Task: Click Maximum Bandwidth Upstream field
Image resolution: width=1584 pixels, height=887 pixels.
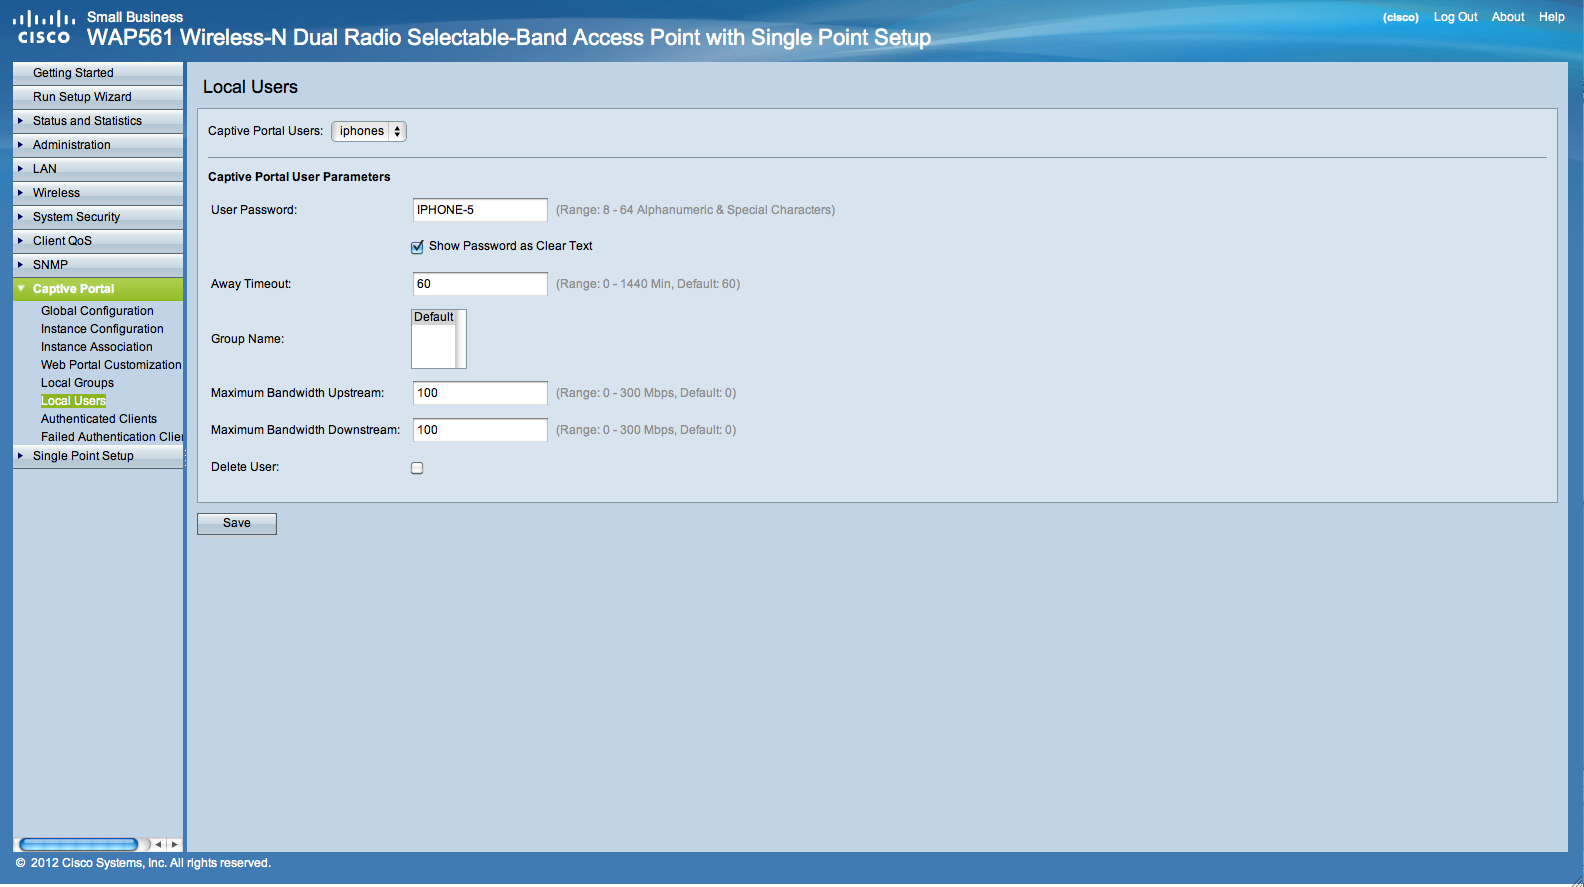Action: 480,393
